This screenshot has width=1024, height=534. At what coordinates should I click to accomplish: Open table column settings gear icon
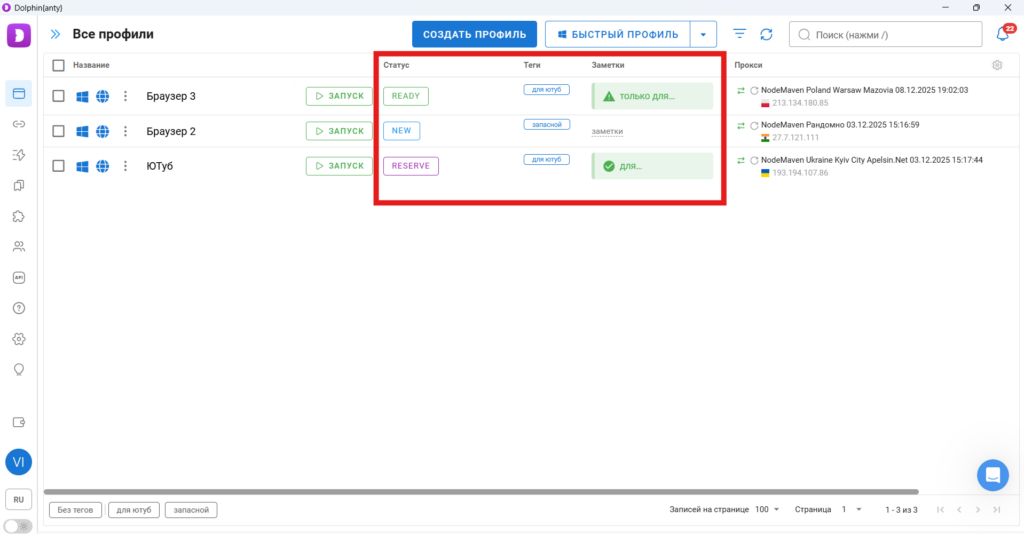click(997, 65)
